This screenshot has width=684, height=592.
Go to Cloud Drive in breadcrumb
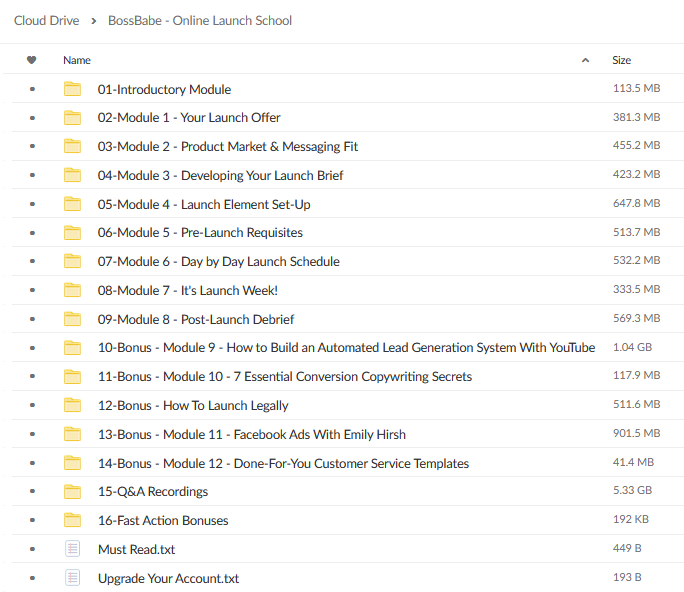point(46,20)
